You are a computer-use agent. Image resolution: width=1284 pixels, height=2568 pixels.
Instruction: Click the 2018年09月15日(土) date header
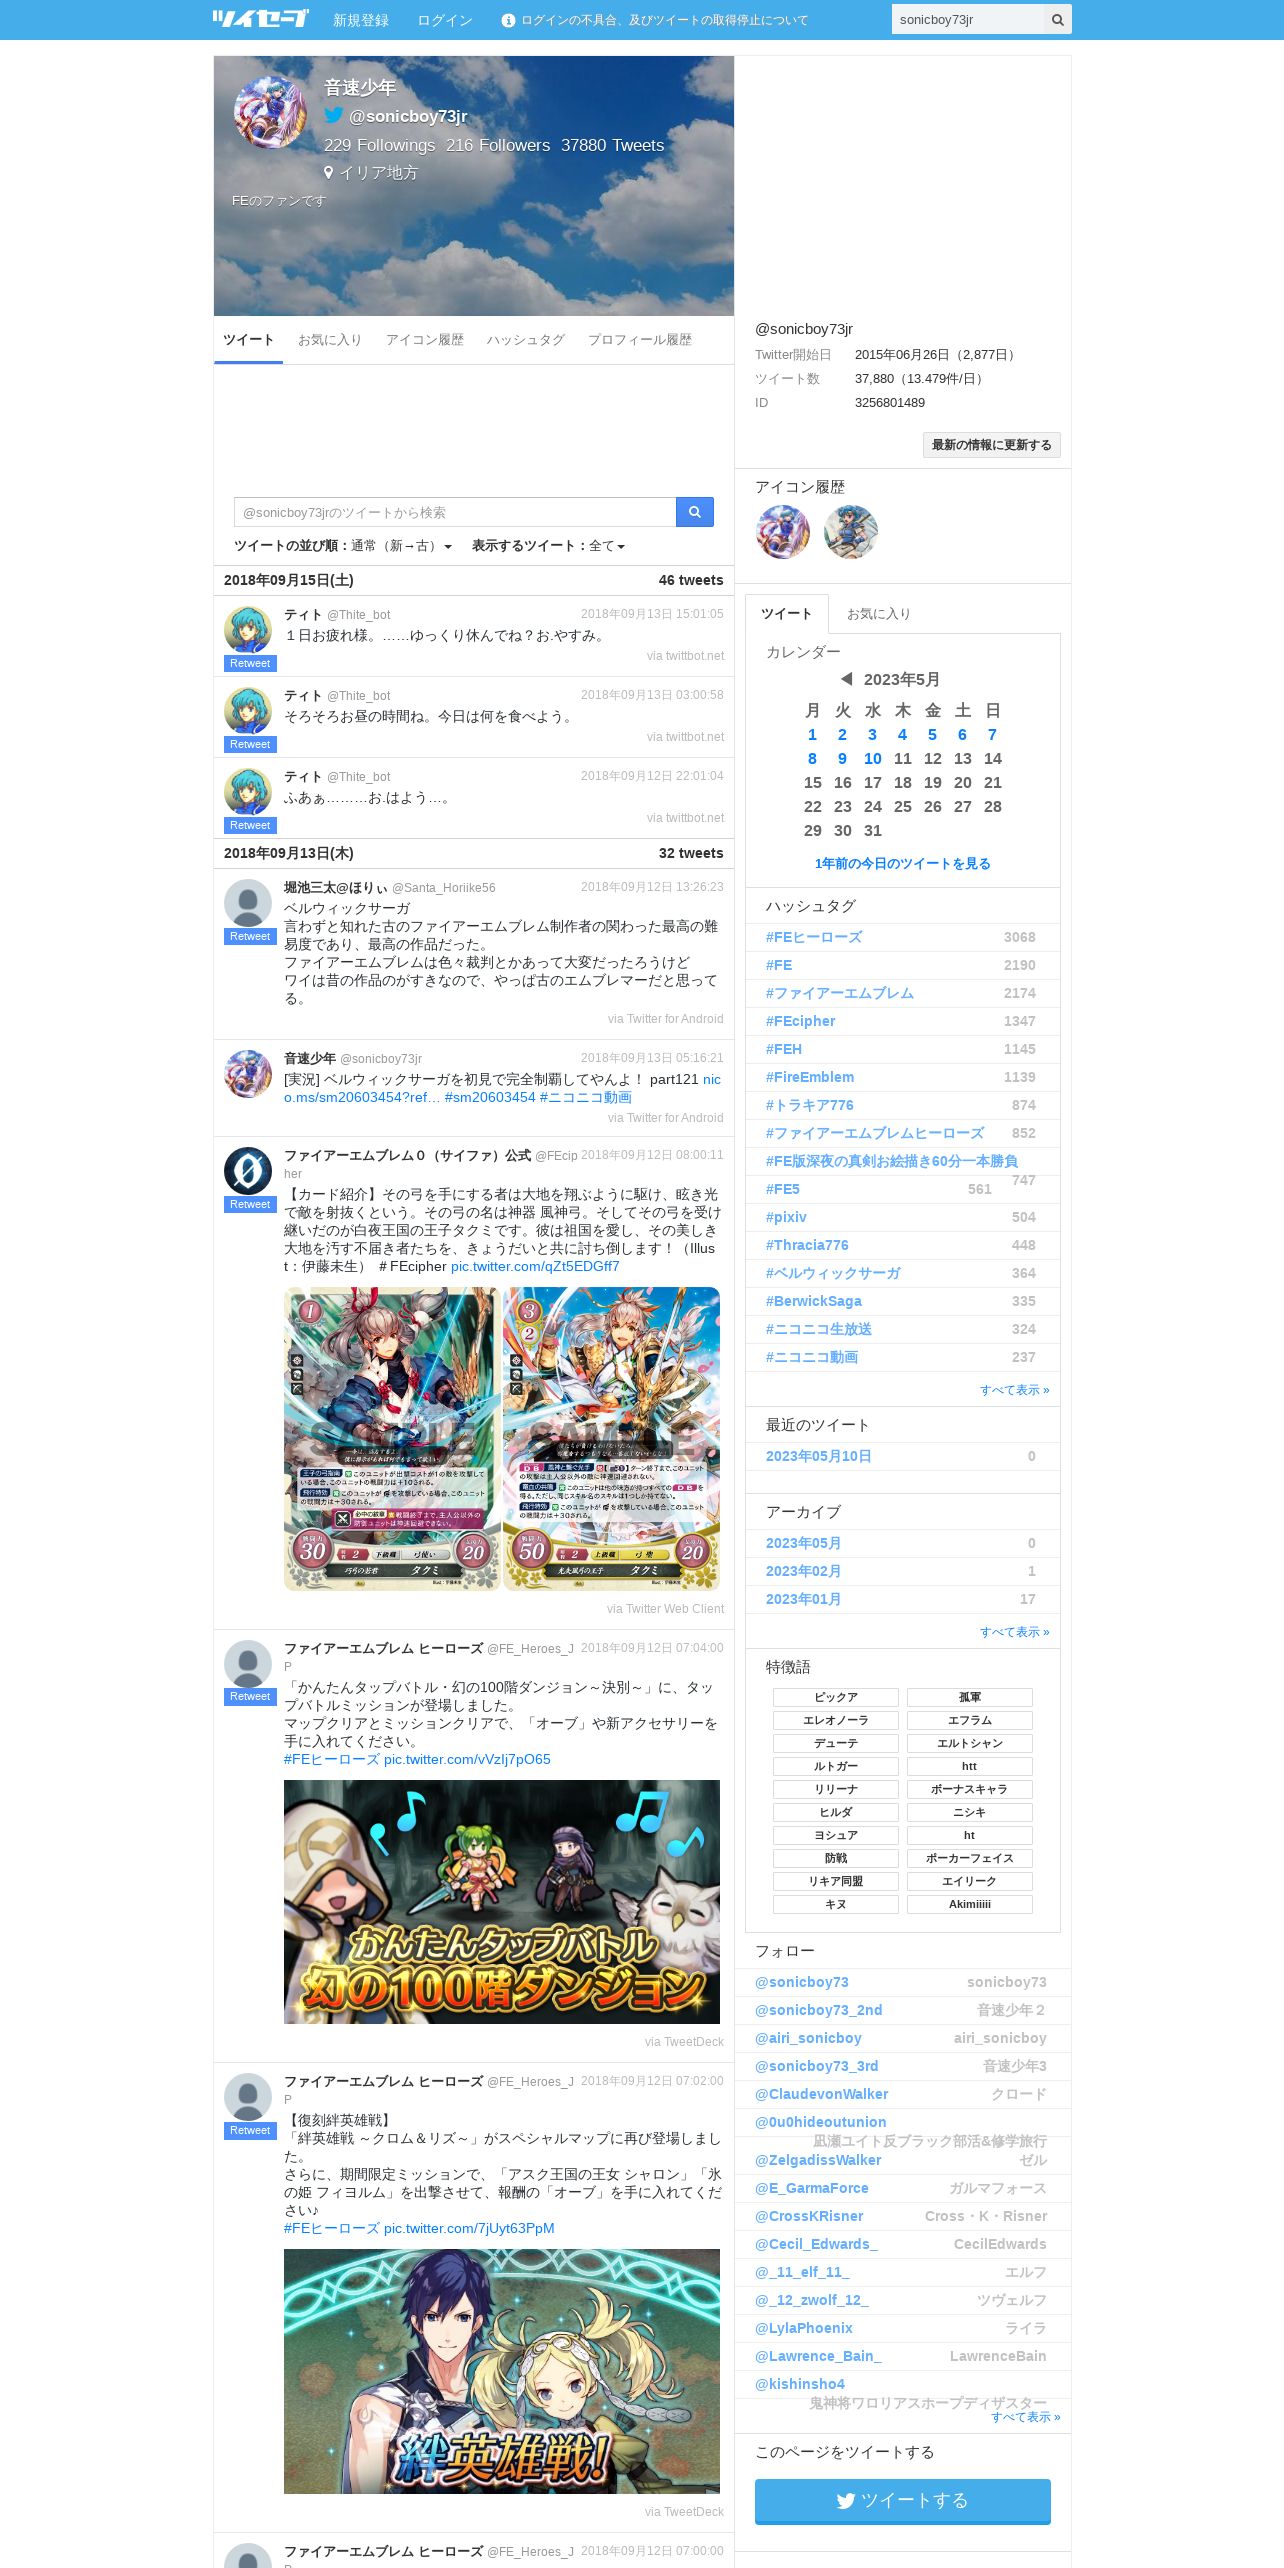tap(289, 580)
